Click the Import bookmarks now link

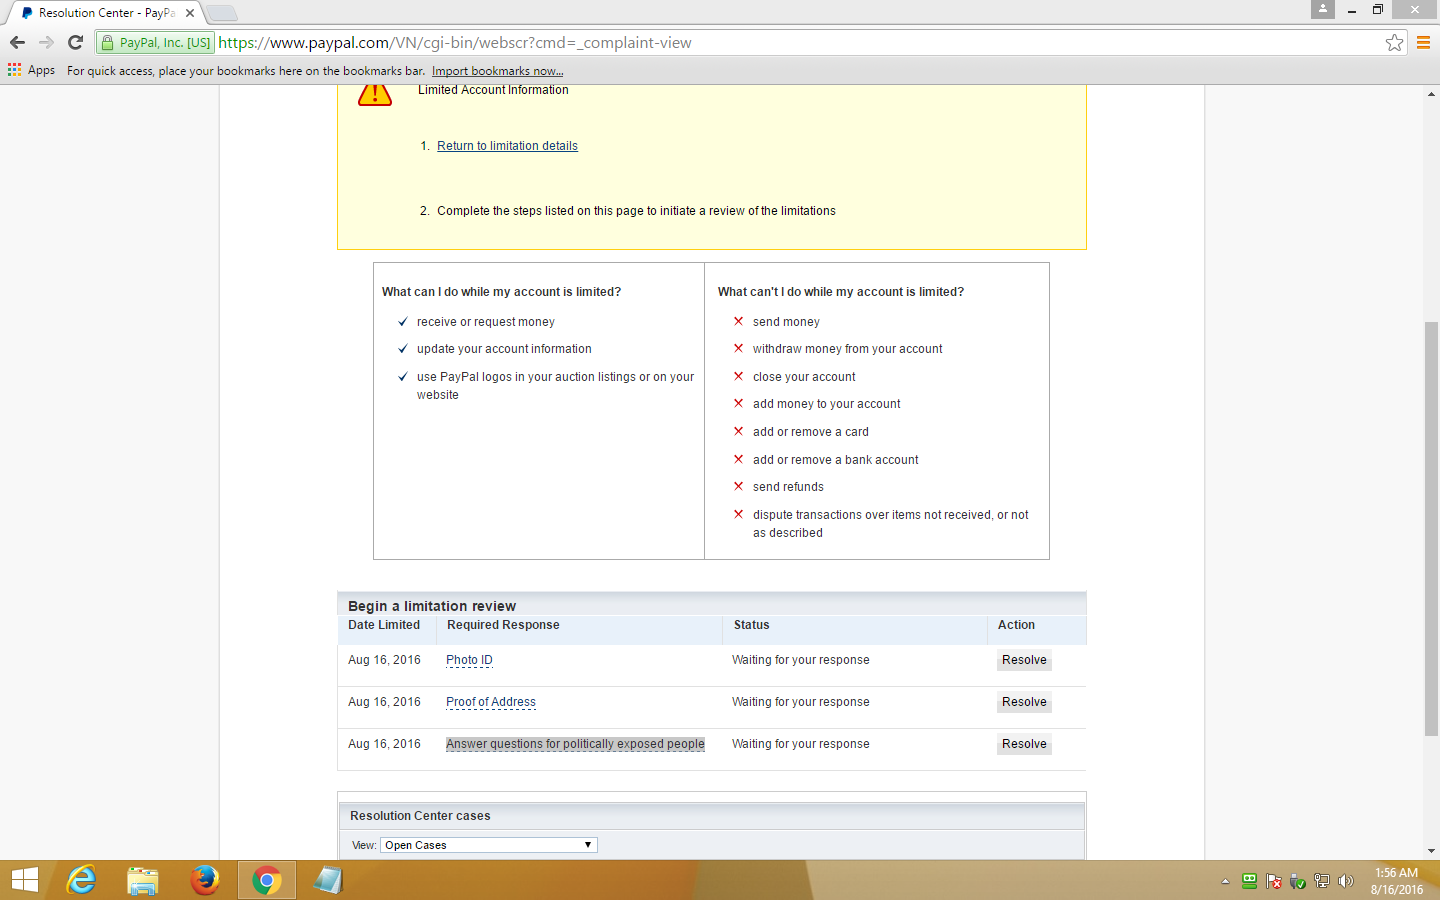click(497, 71)
